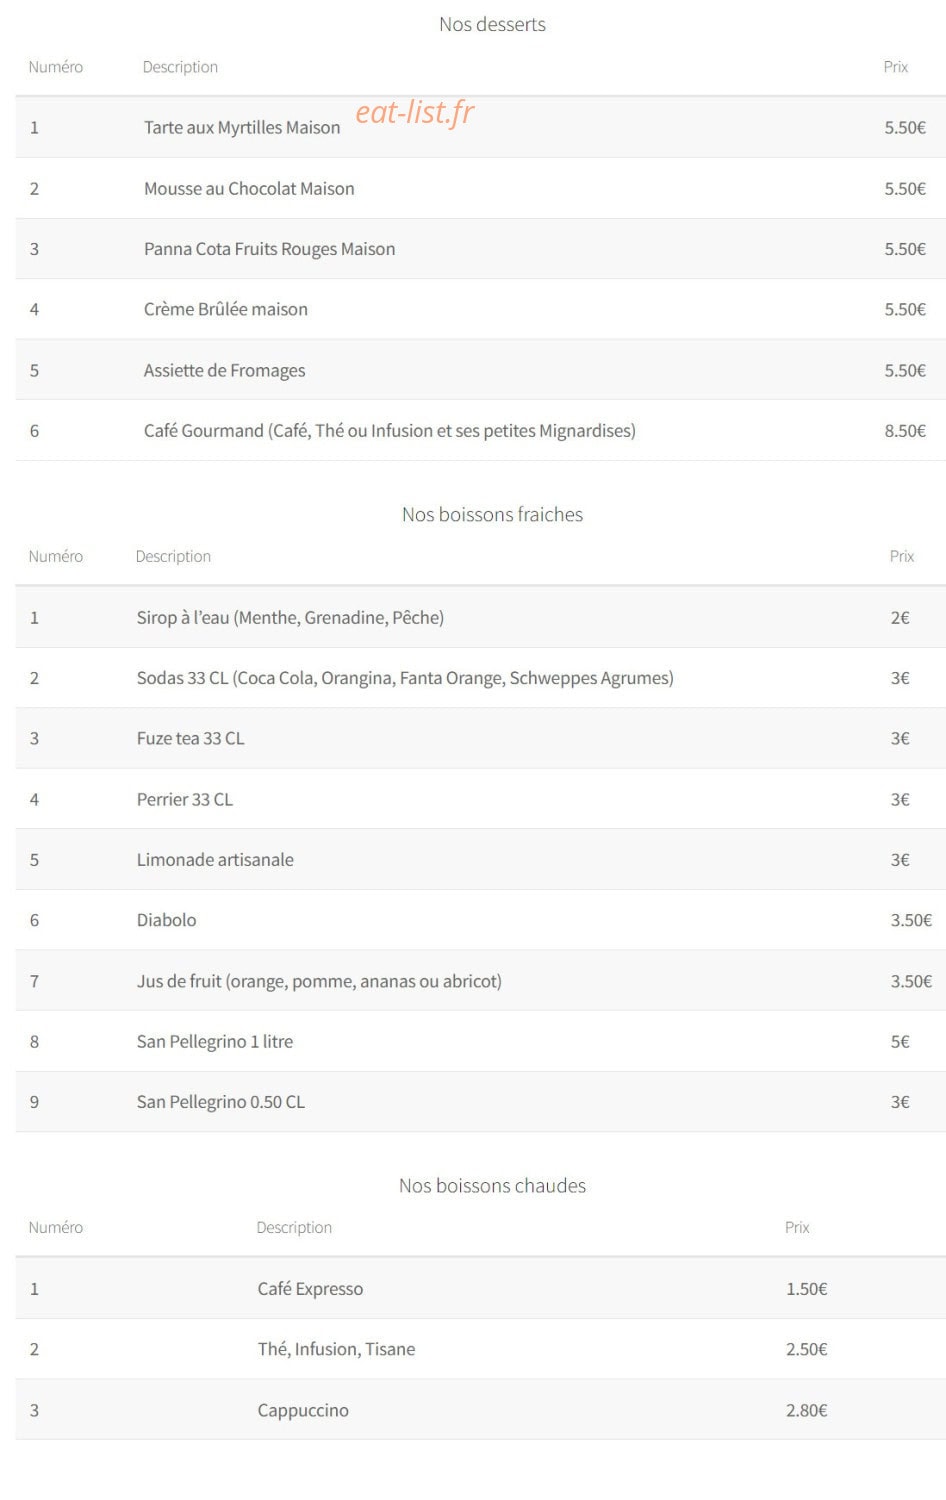Select Panna Cota Fruits Rouges Maison

pyautogui.click(x=269, y=249)
